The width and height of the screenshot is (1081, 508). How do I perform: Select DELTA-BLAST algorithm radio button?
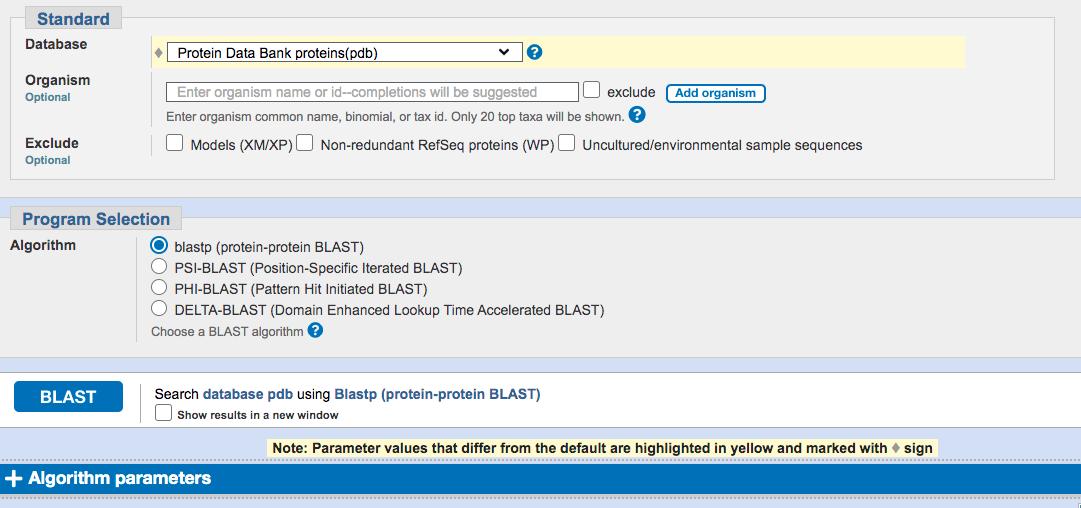158,309
